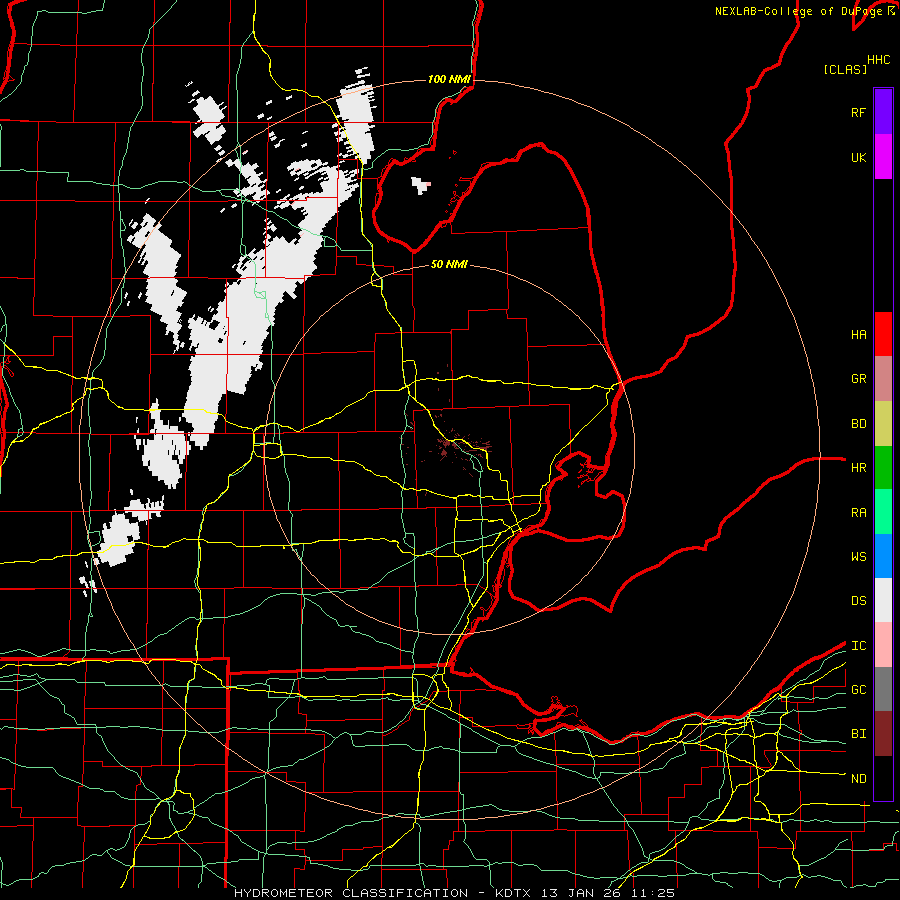900x900 pixels.
Task: Click the UK legend label
Action: click(859, 157)
